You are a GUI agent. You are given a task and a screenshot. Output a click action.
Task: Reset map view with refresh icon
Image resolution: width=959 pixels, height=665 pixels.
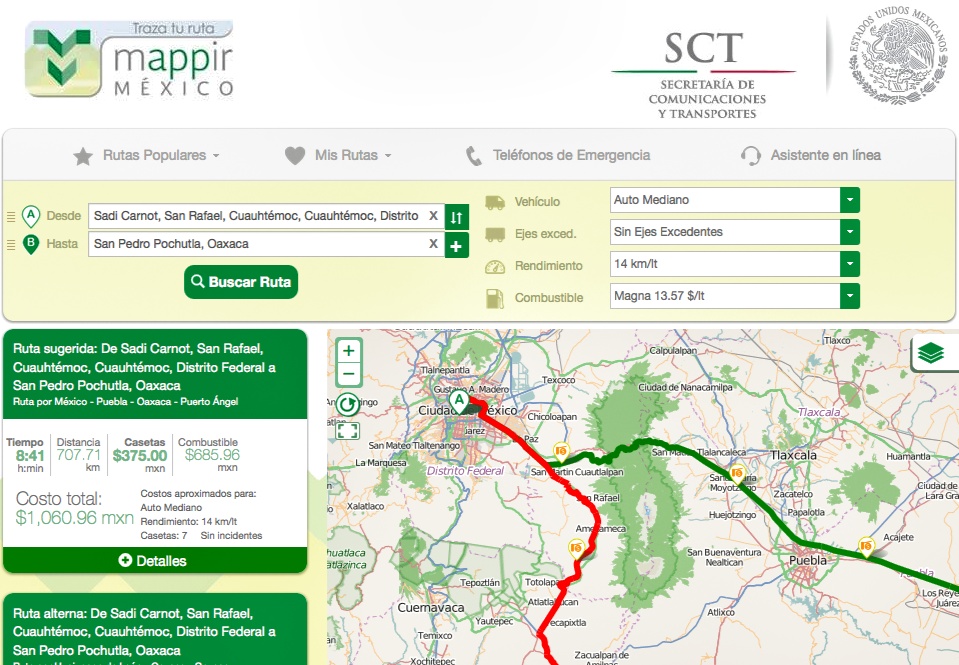[348, 404]
